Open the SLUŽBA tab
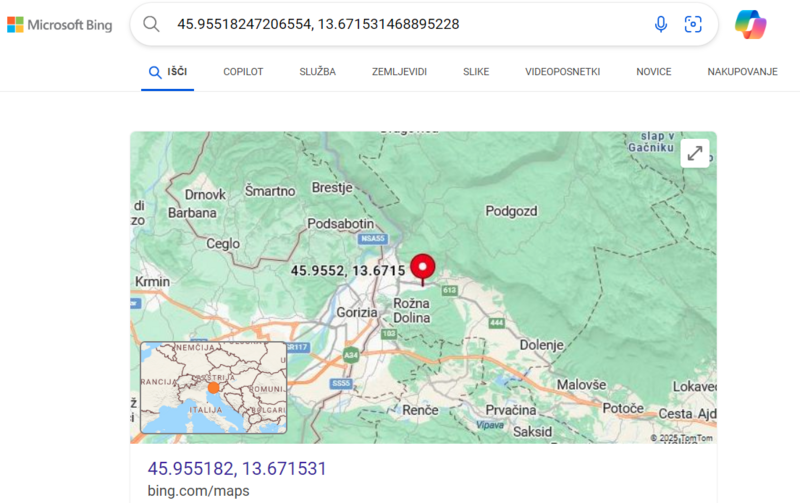Image resolution: width=800 pixels, height=503 pixels. (x=317, y=72)
